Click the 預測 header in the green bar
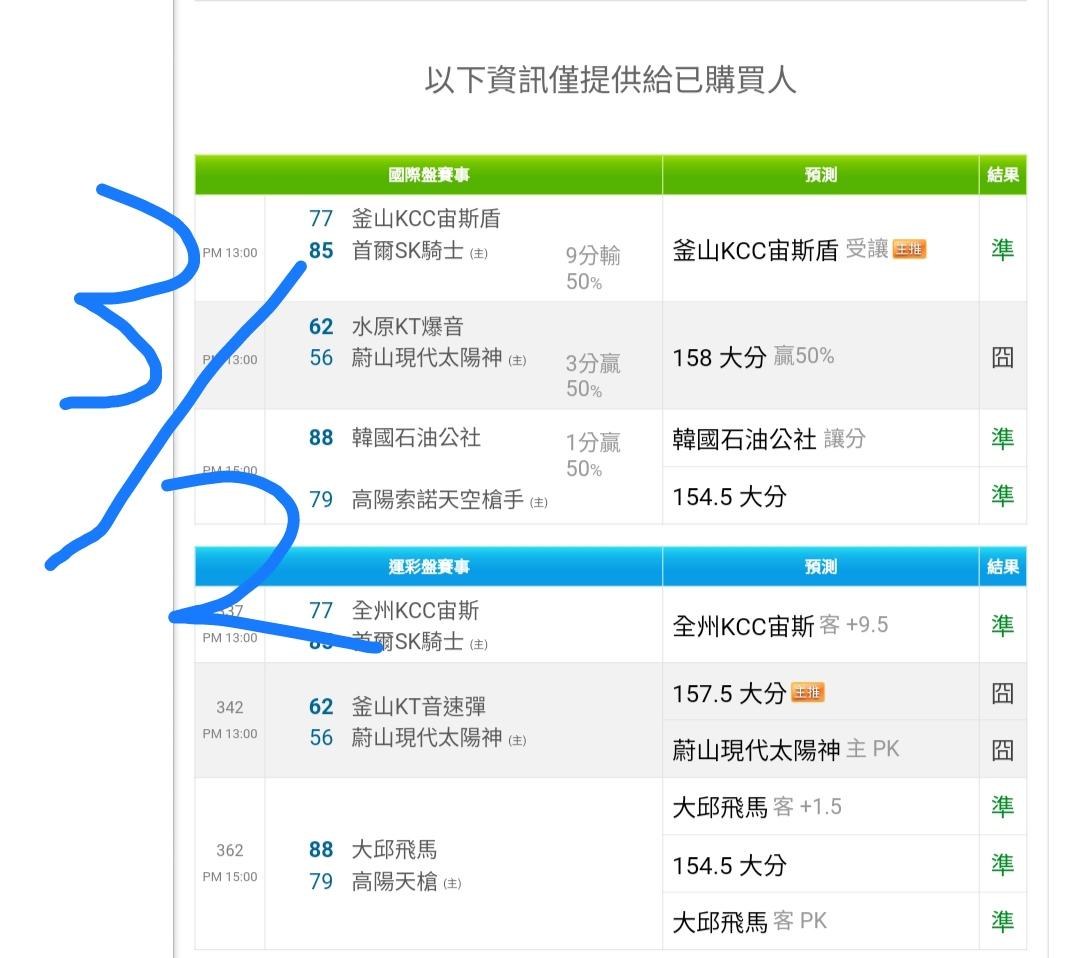1080x958 pixels. [820, 175]
